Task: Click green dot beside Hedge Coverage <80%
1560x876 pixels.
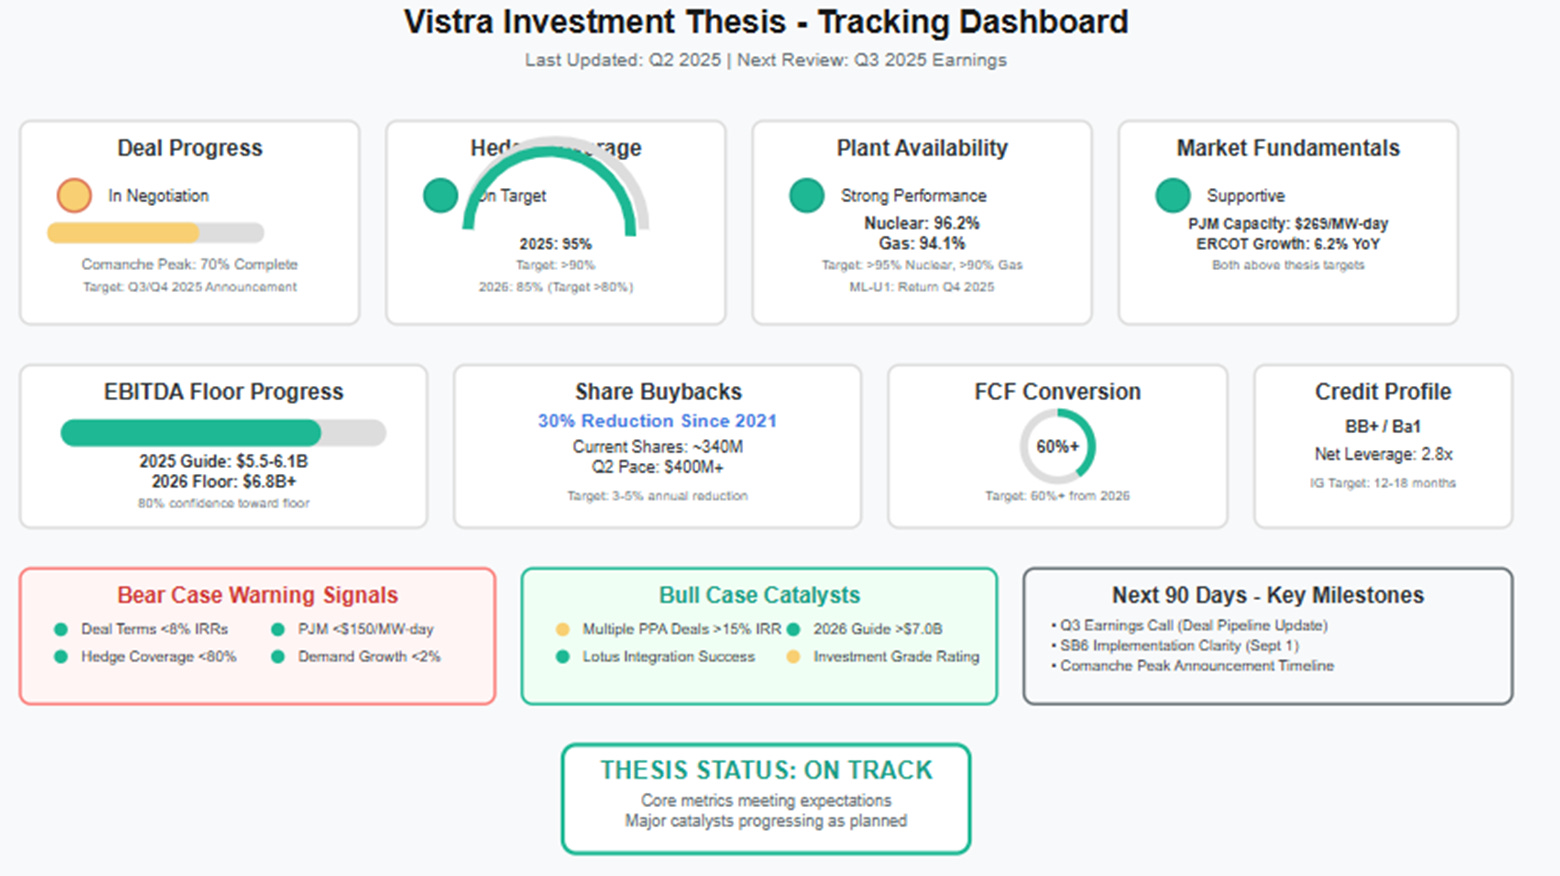Action: click(61, 657)
